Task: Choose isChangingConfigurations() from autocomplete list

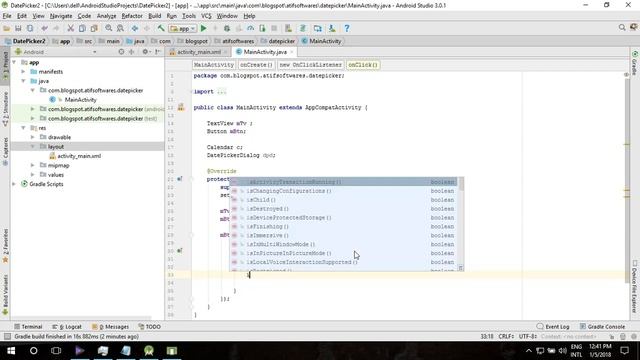Action: tap(343, 191)
